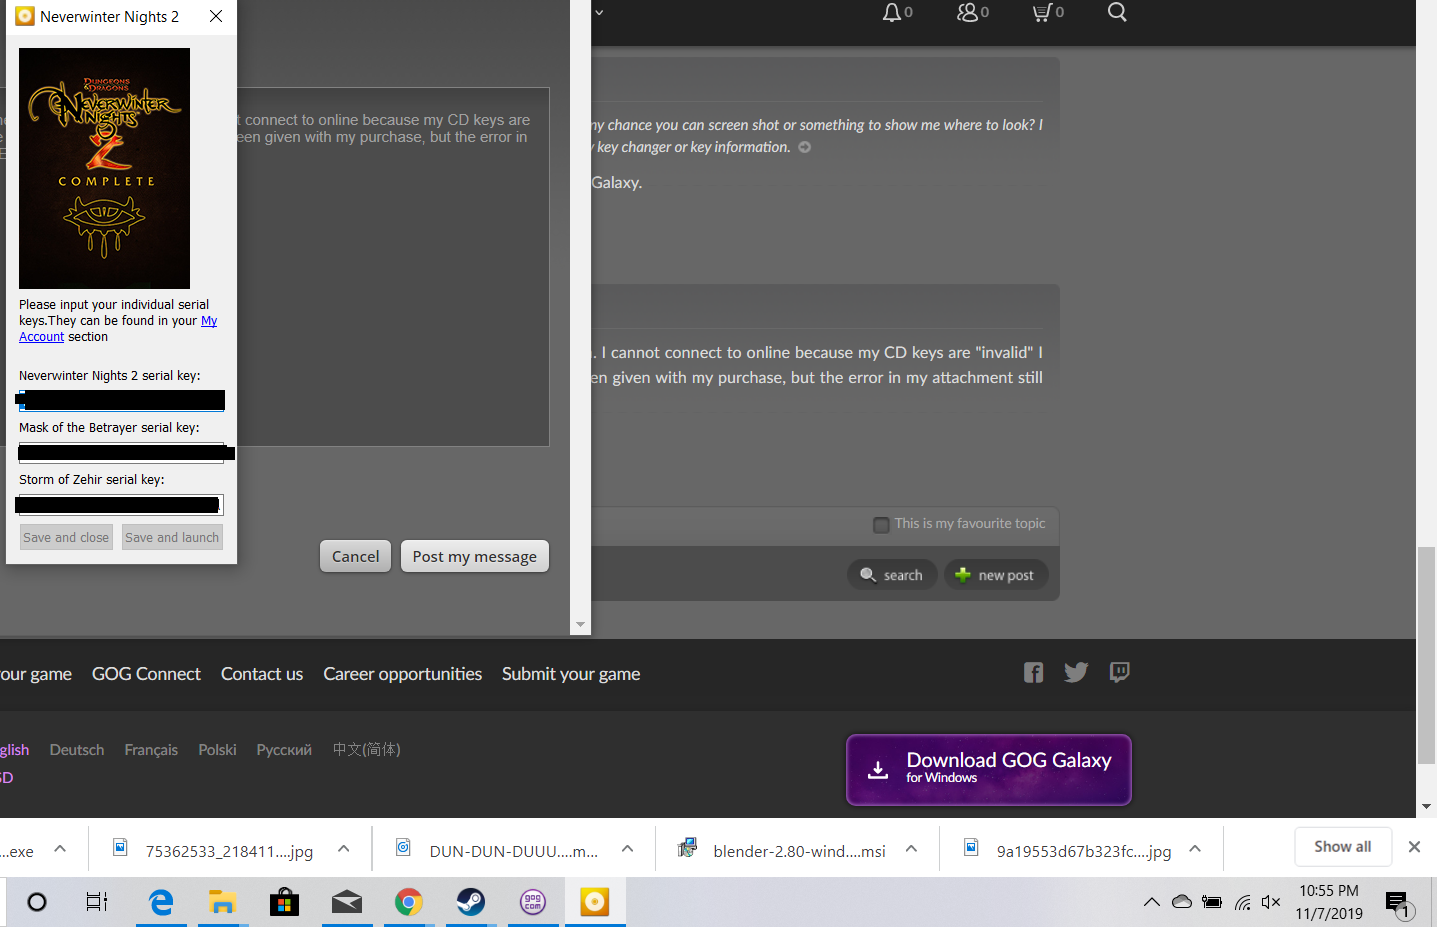Click the Mask of the Betrayer serial key field

coord(121,453)
